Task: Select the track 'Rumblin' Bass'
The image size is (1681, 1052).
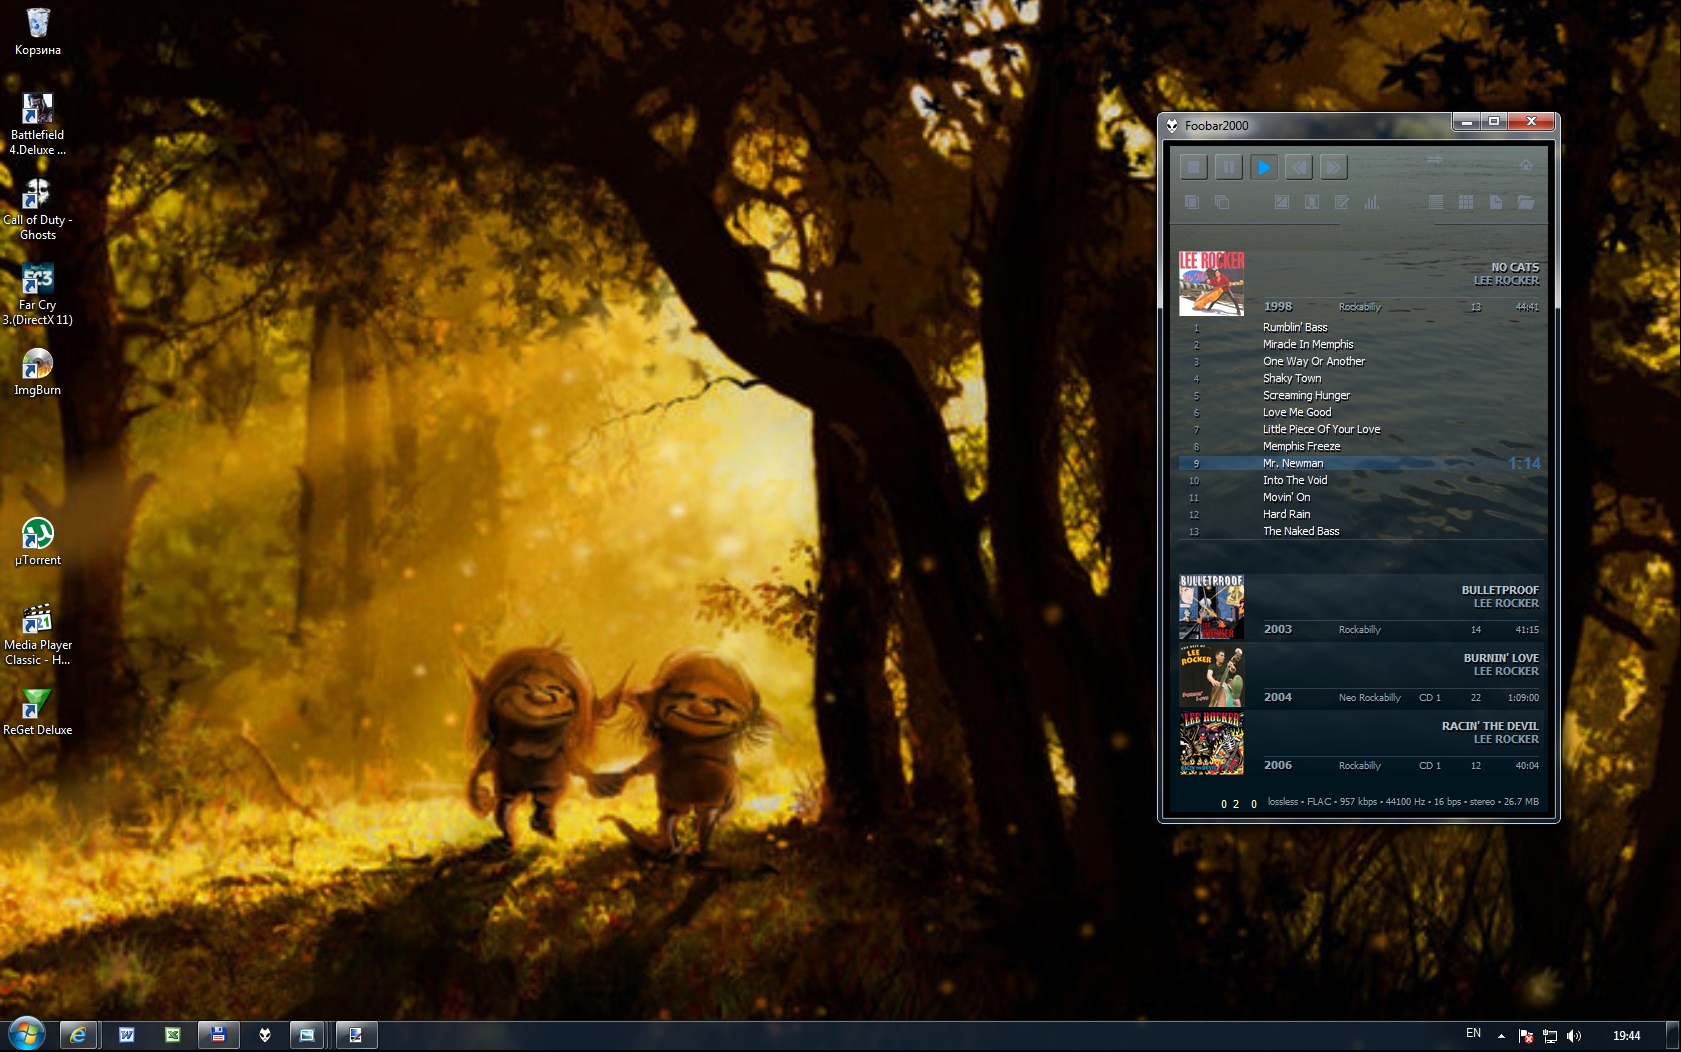Action: [x=1295, y=327]
